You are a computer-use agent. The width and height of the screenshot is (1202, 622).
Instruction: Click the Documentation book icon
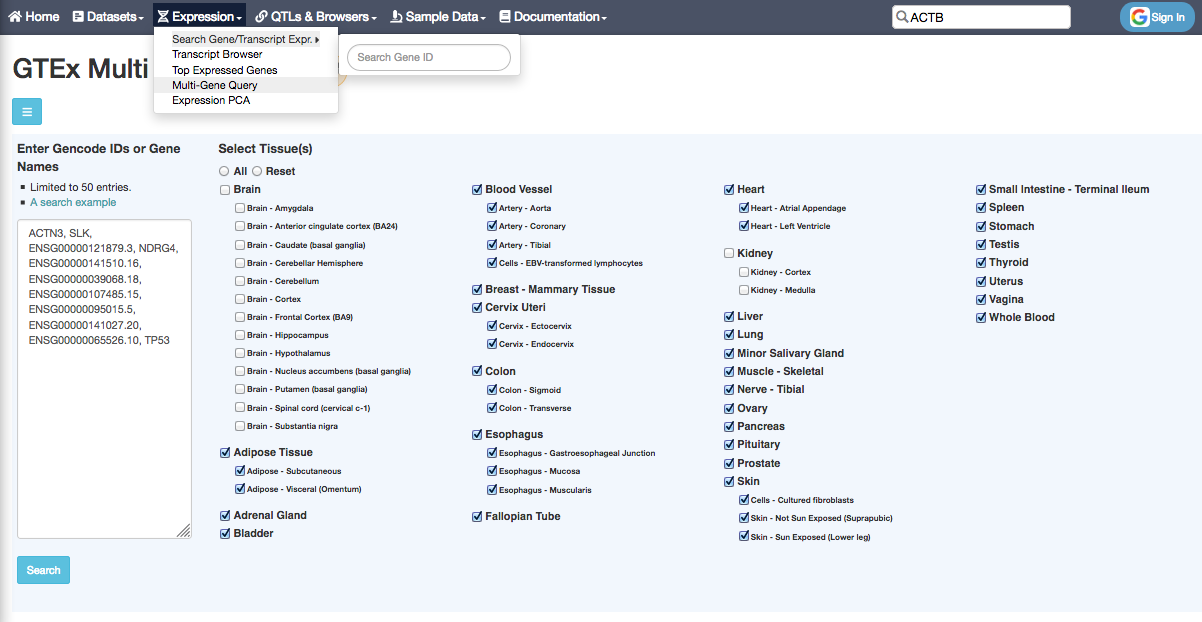click(x=505, y=17)
